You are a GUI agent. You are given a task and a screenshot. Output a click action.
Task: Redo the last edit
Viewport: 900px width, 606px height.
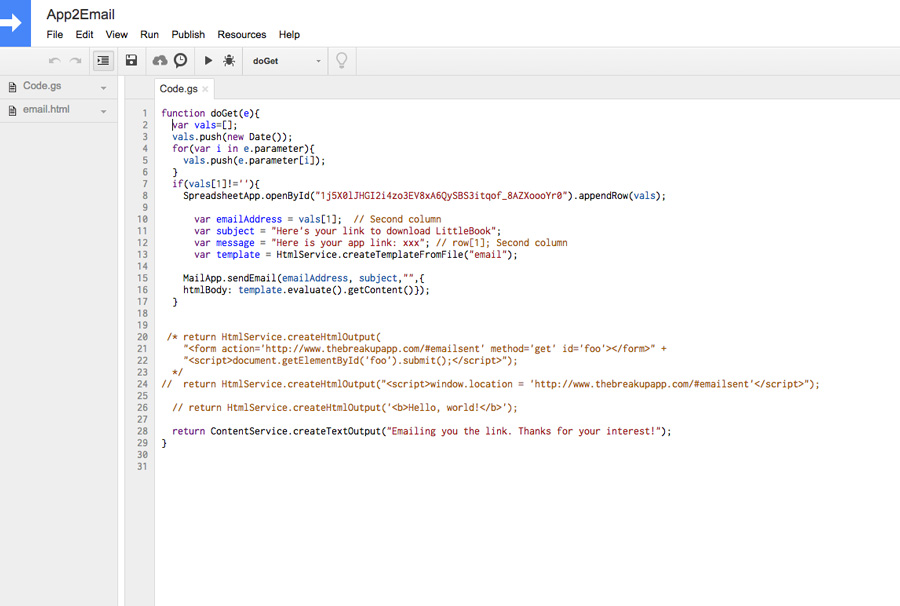tap(75, 60)
